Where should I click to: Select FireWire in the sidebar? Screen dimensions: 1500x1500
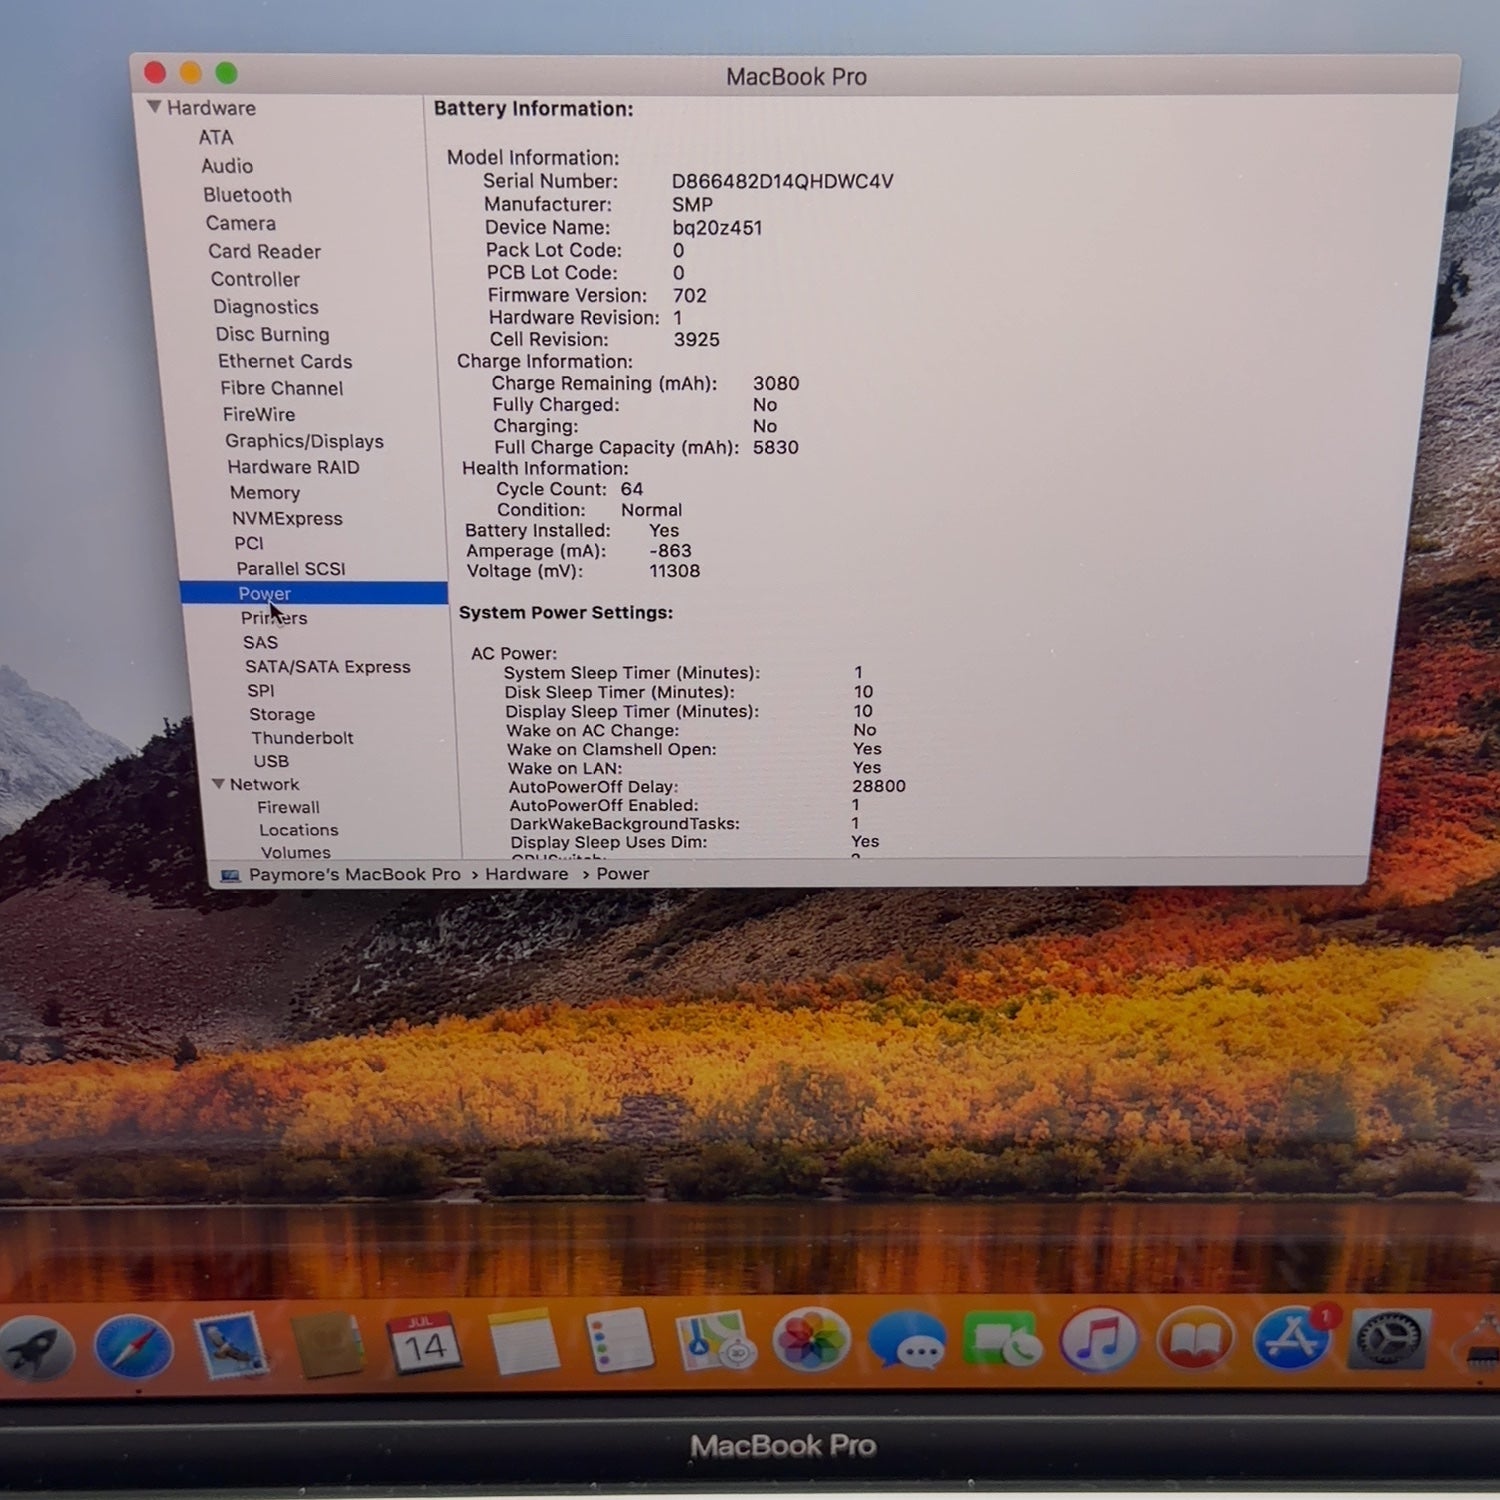(259, 414)
